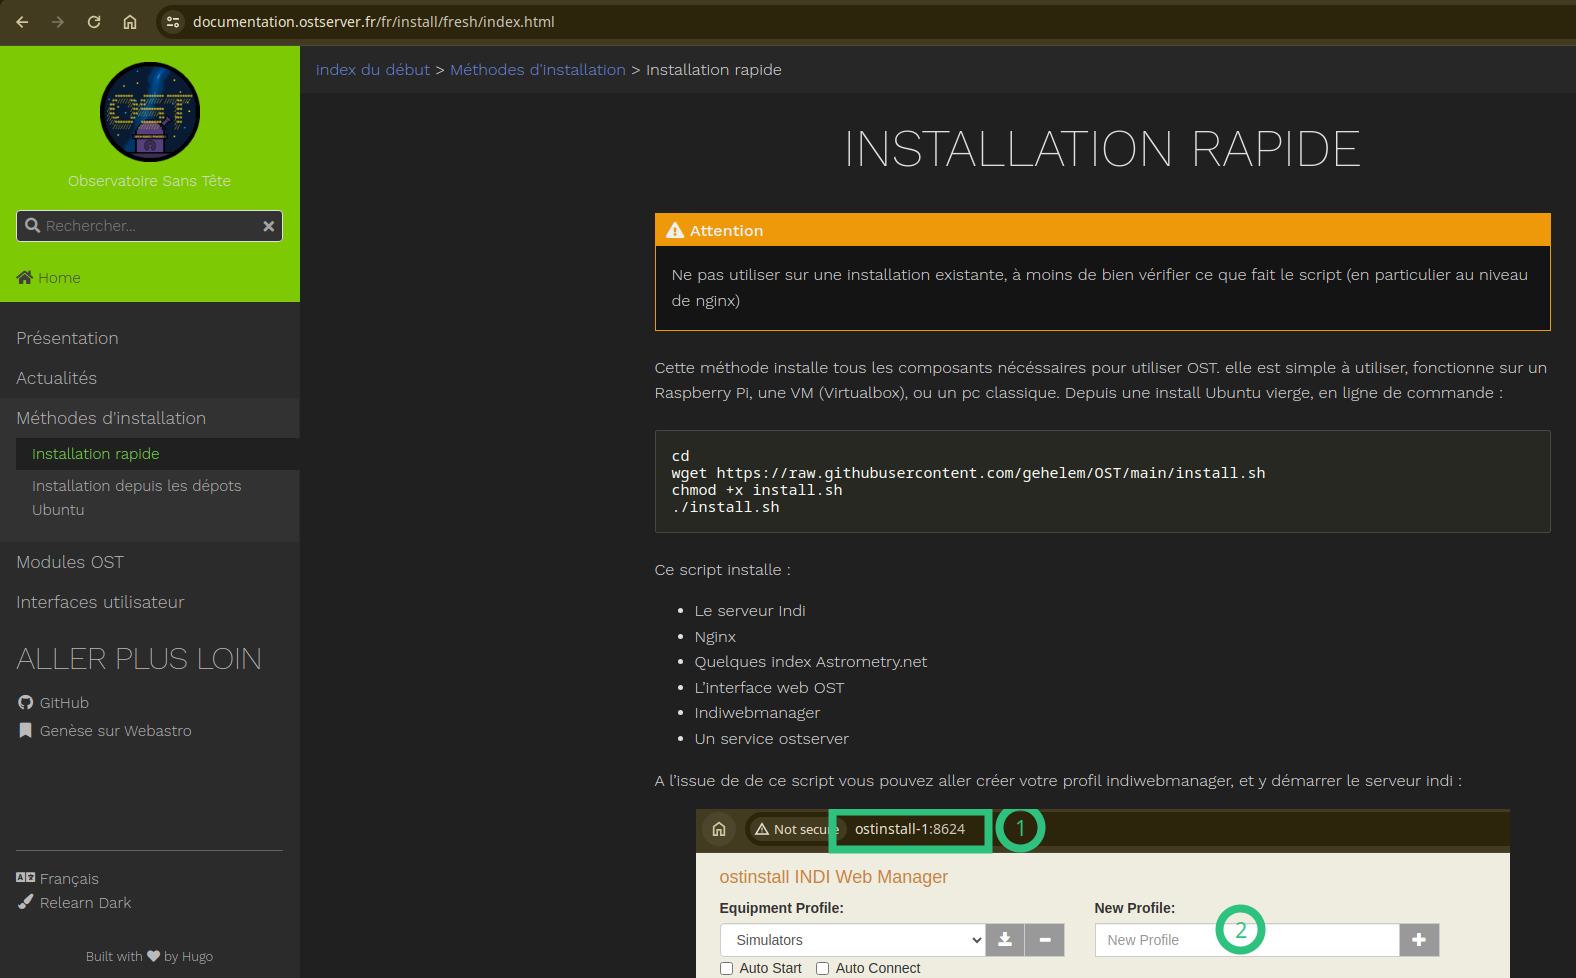
Task: Open the GitHub link
Action: (64, 703)
